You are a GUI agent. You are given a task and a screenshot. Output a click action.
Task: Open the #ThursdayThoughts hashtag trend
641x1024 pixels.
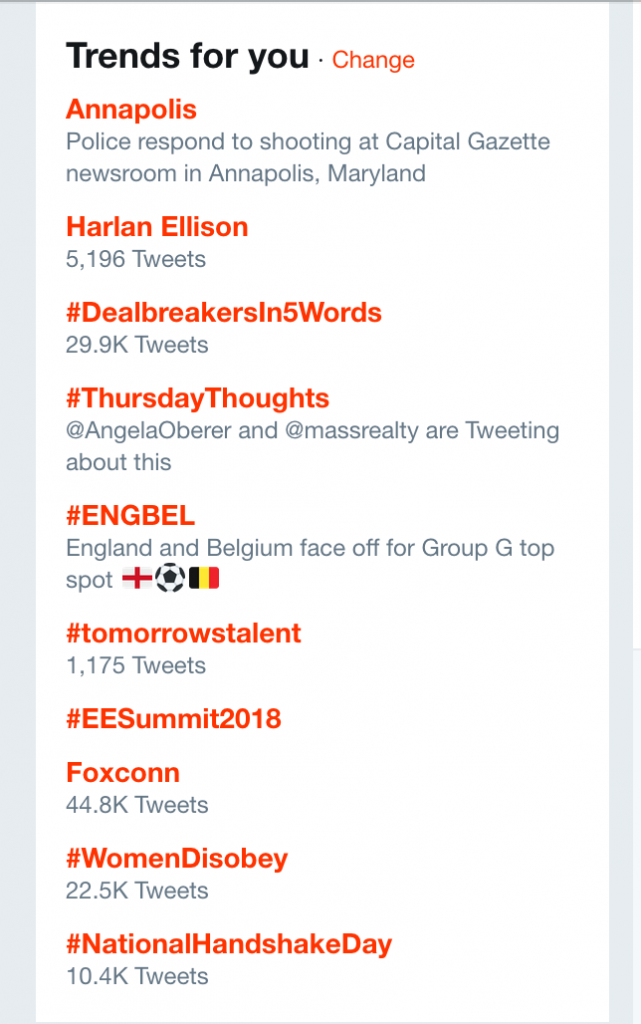click(x=197, y=399)
